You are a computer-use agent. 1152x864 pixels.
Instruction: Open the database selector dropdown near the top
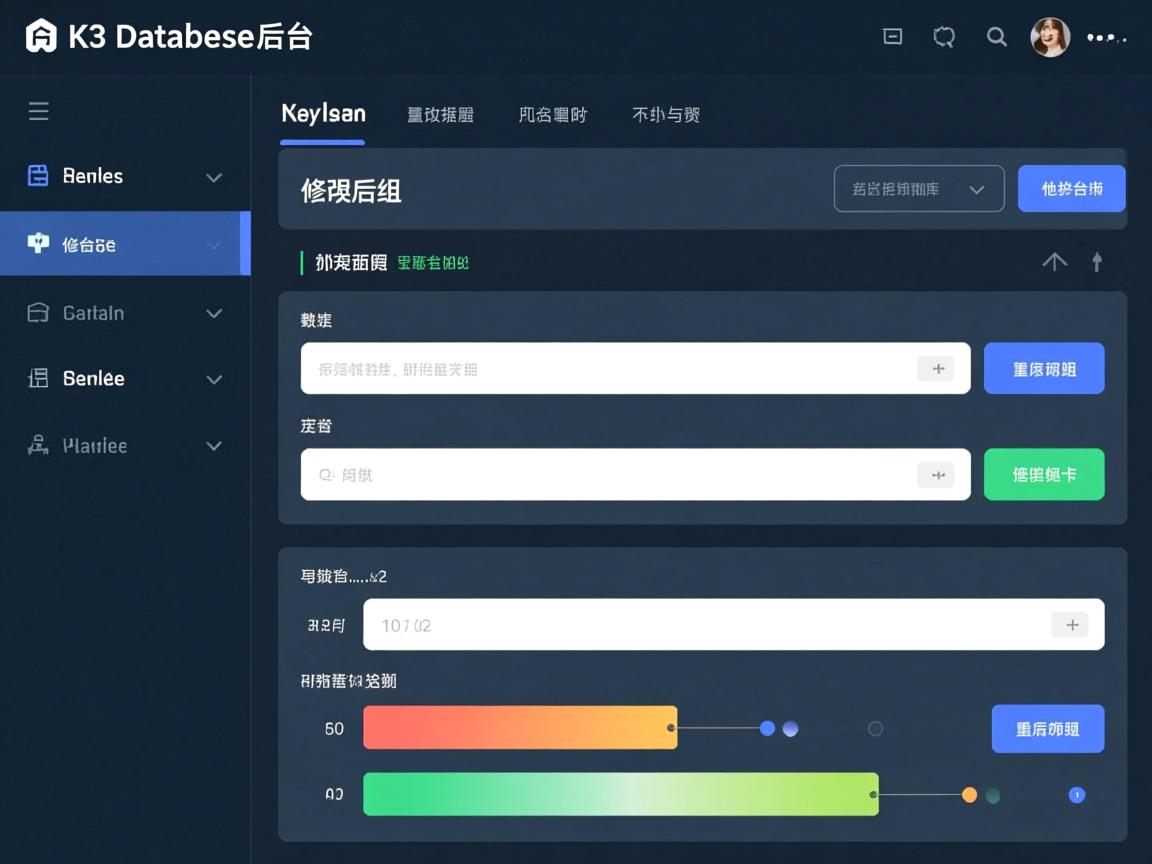(x=918, y=188)
